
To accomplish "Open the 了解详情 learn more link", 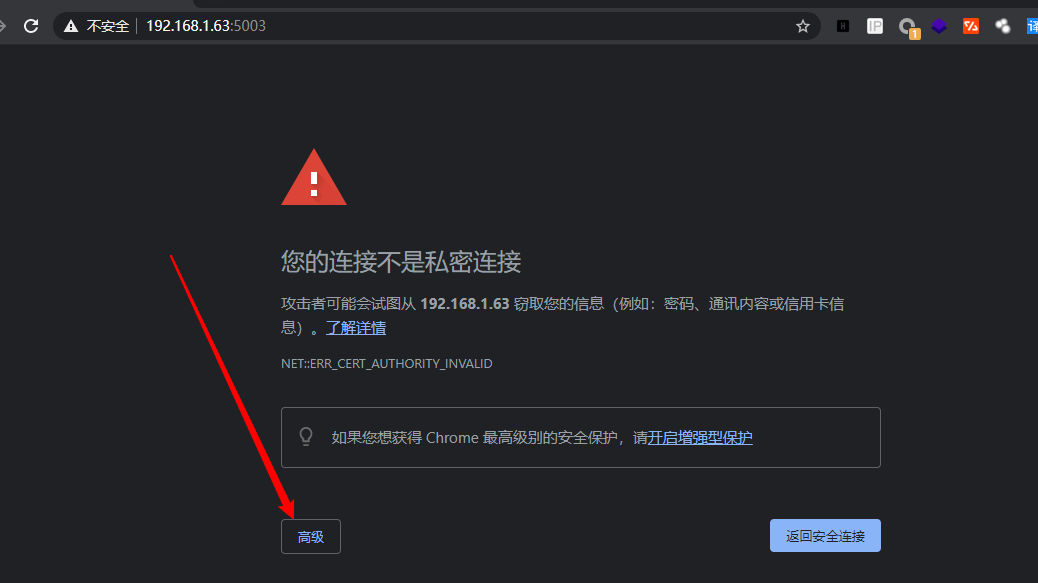I will pyautogui.click(x=356, y=328).
